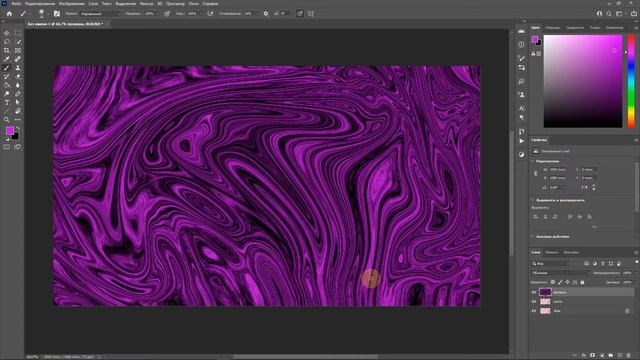Toggle lock image pixels brush icon
Screen dimensions: 640x360
point(560,282)
